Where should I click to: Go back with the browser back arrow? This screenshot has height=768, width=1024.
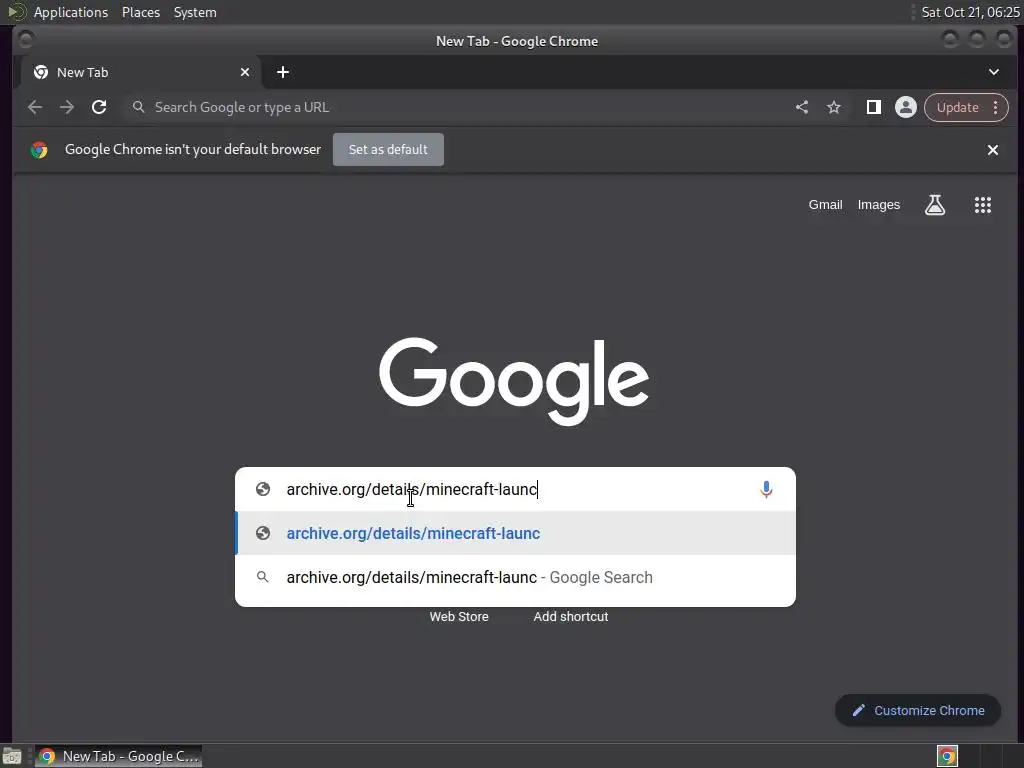coord(35,107)
